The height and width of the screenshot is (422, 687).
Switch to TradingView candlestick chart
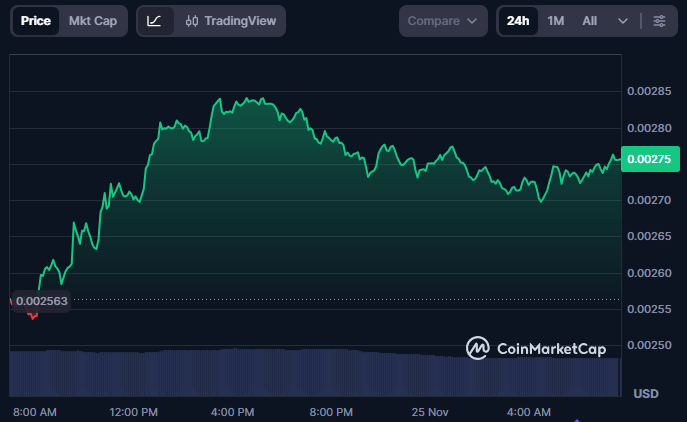(x=231, y=21)
